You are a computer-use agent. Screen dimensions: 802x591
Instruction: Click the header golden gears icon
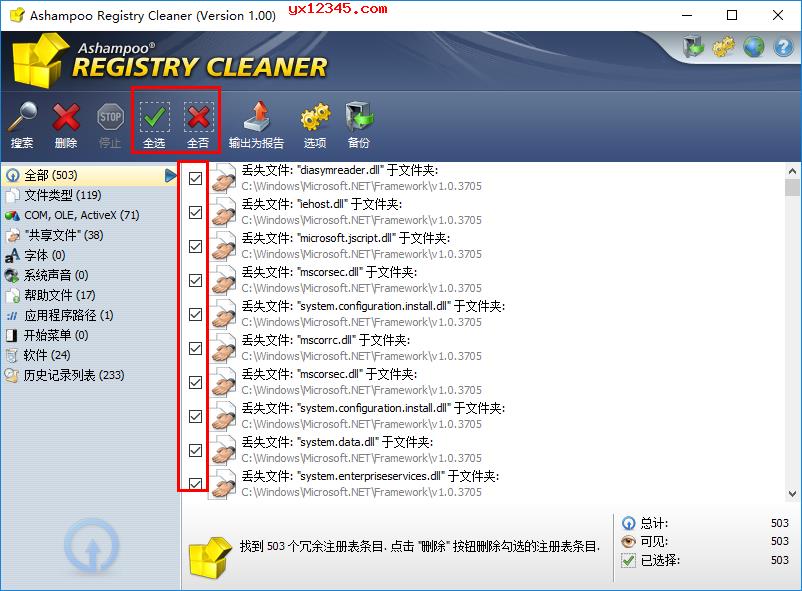[723, 47]
